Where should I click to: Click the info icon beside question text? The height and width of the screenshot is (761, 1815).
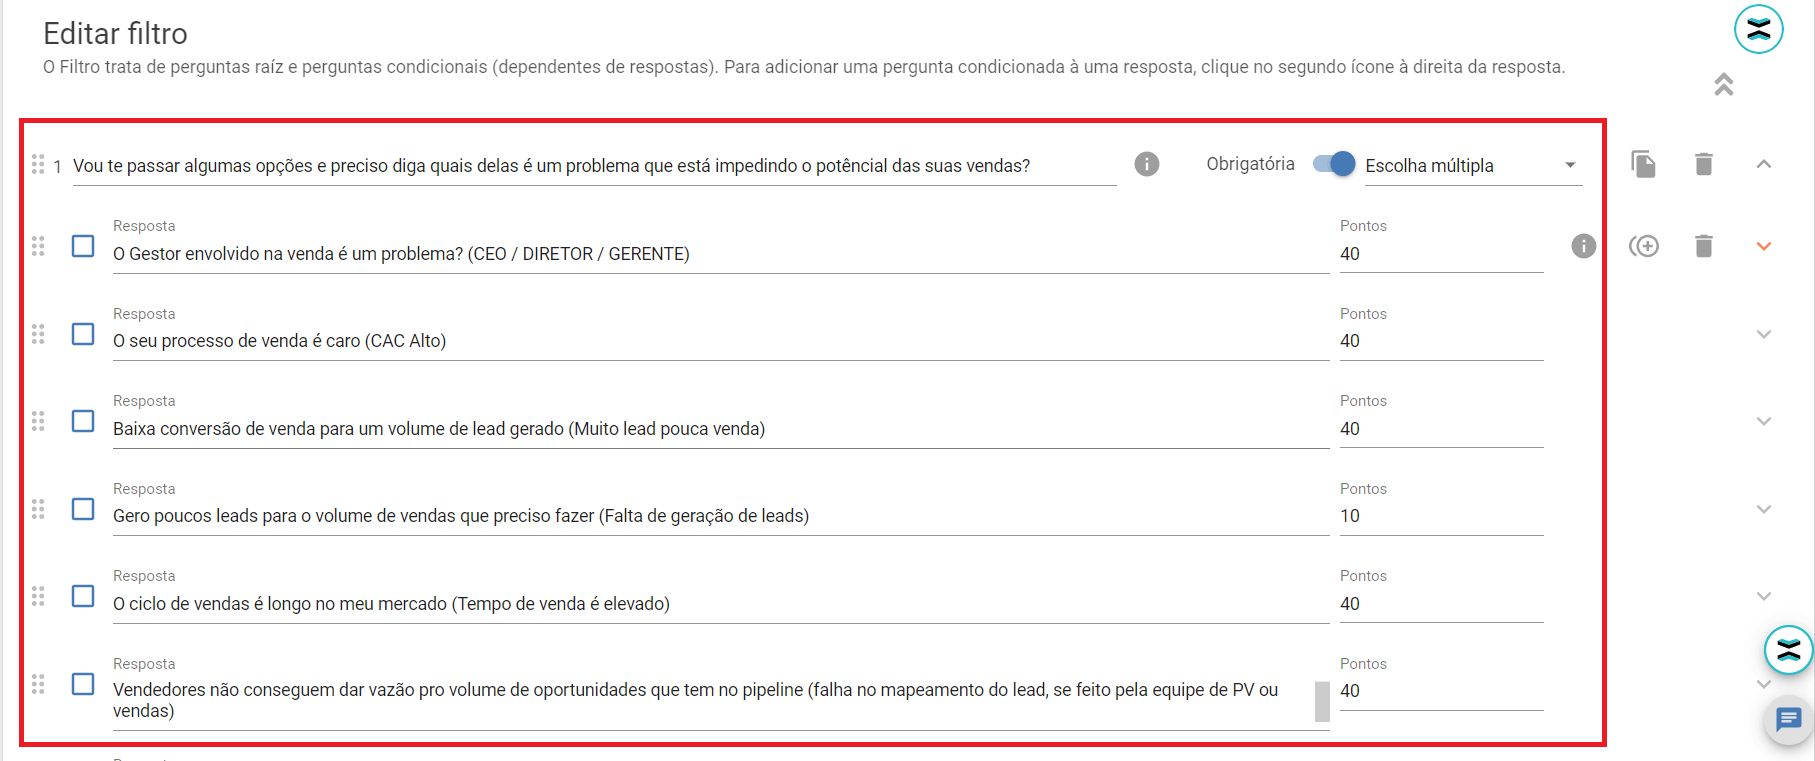(1147, 164)
